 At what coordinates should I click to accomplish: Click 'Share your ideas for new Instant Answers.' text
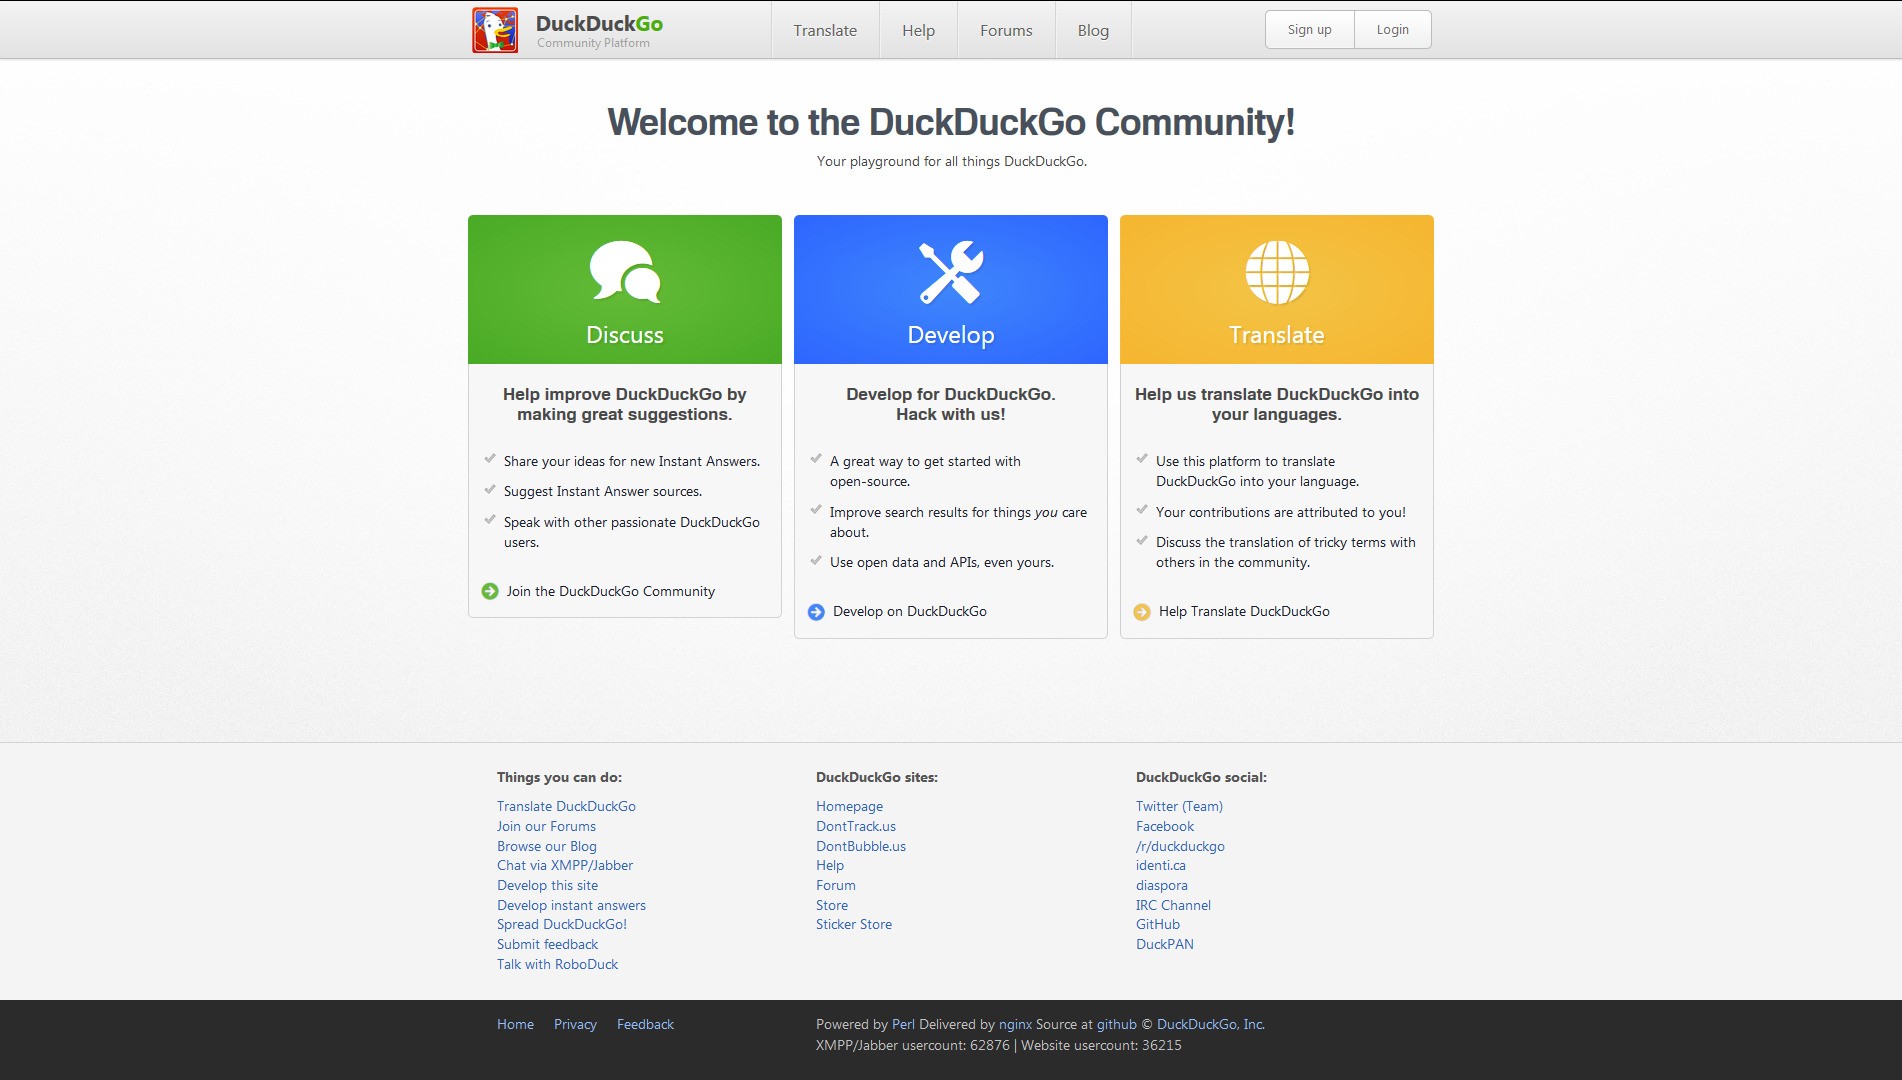632,461
